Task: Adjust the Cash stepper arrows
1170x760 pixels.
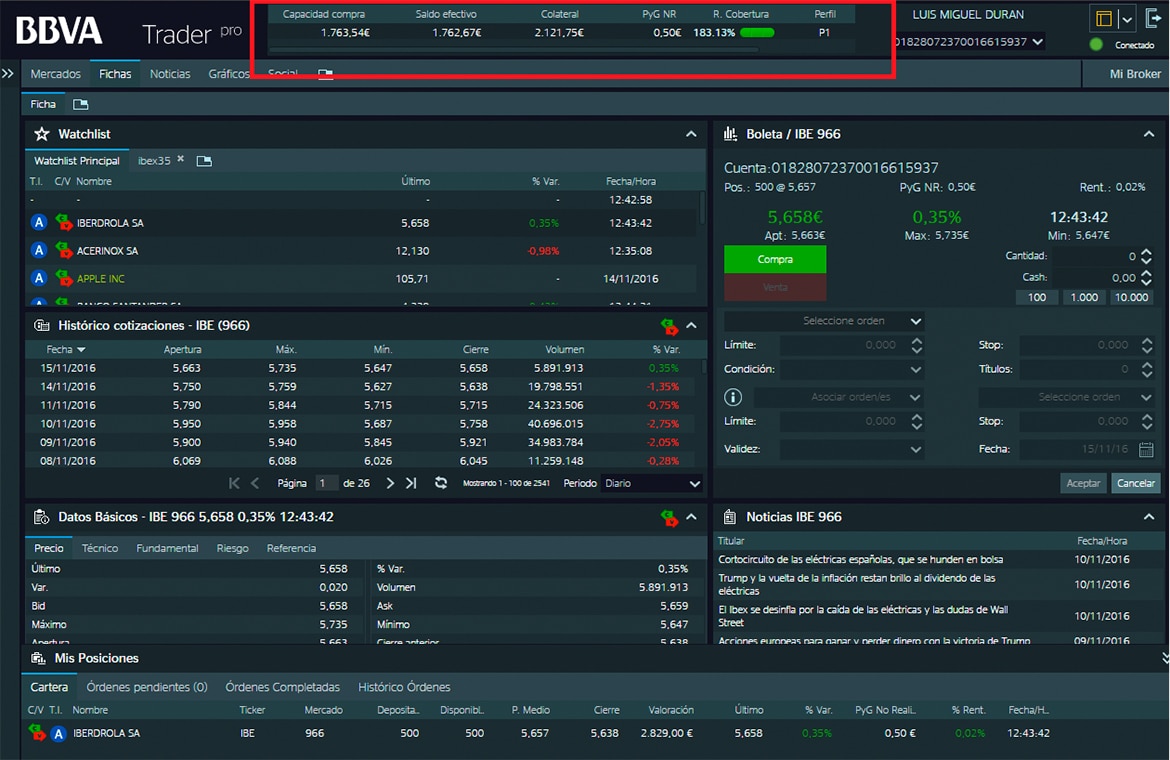Action: tap(1146, 277)
